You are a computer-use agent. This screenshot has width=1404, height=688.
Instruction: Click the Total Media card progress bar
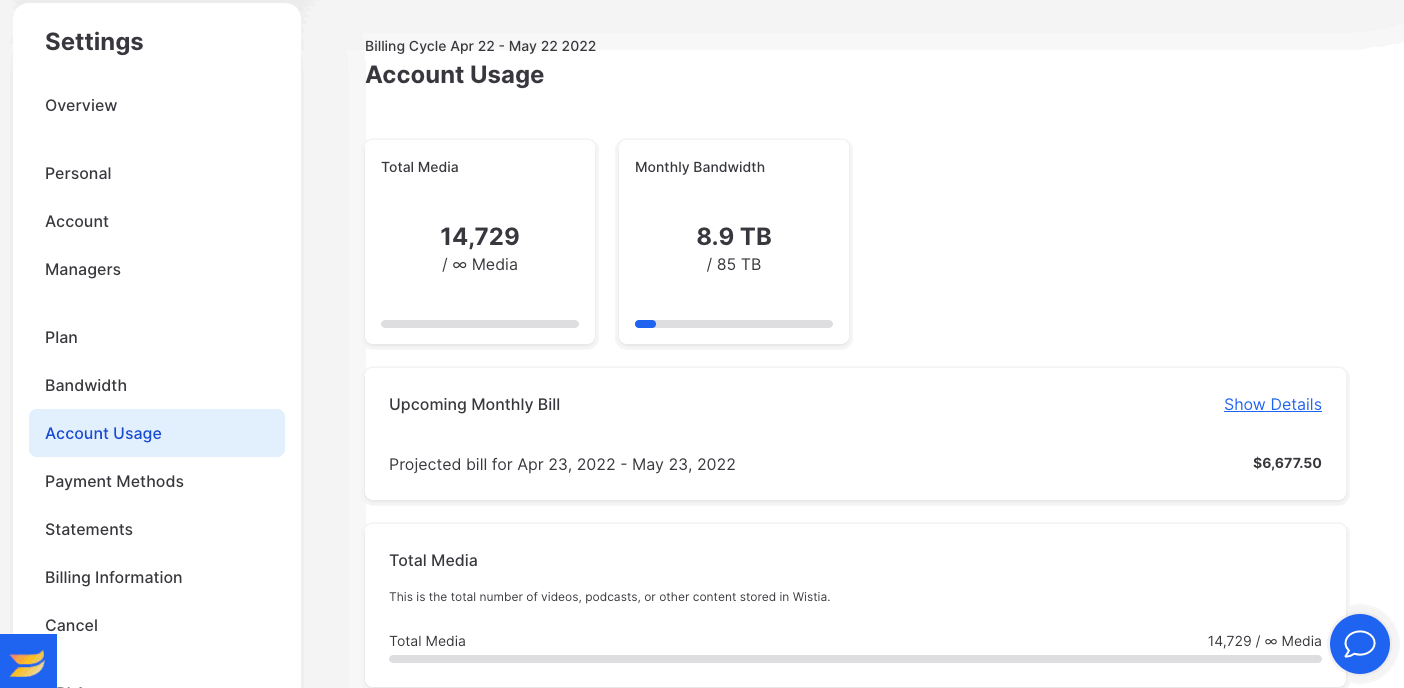(480, 324)
